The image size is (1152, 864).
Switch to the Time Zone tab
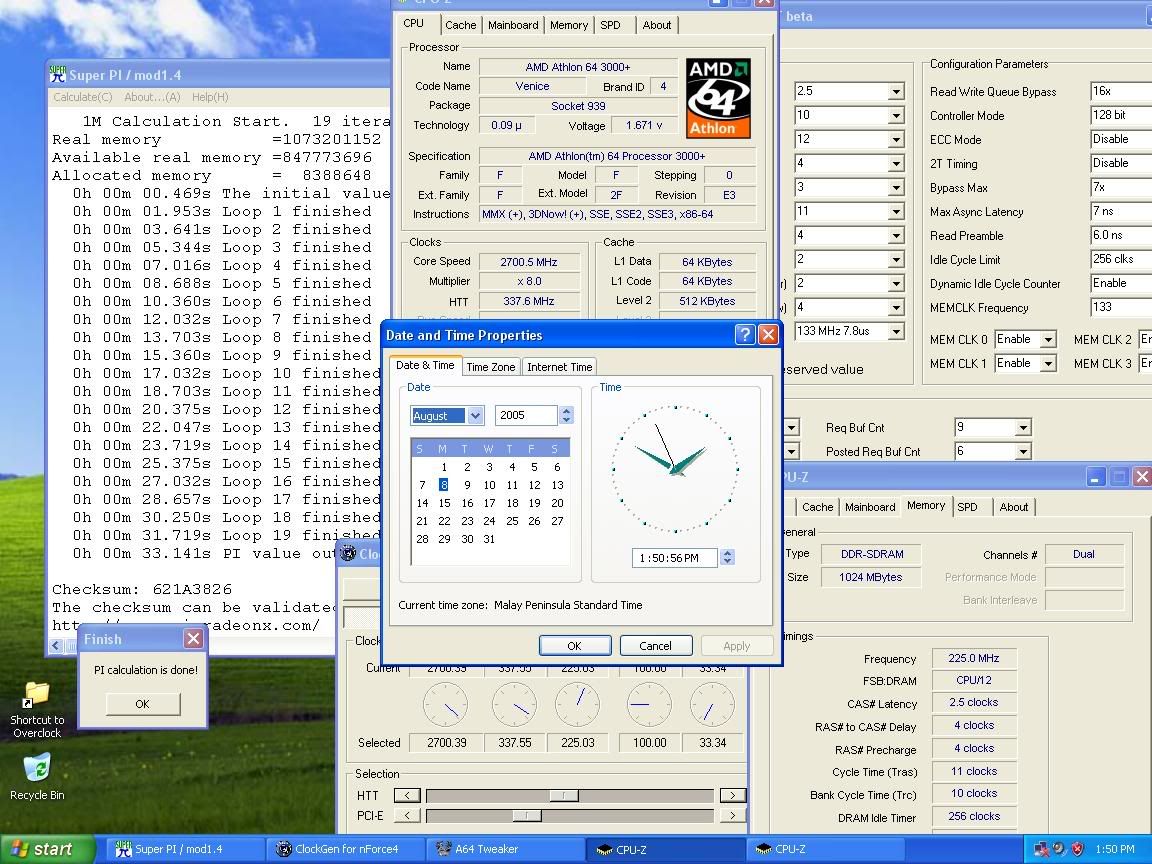(x=490, y=366)
